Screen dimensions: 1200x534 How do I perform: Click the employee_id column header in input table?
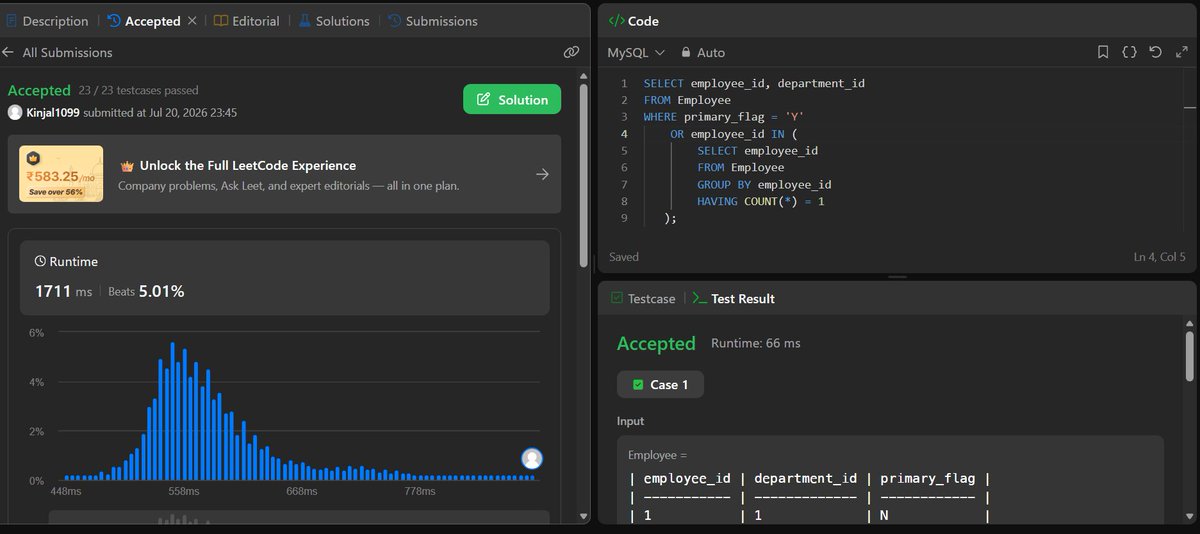pos(686,479)
